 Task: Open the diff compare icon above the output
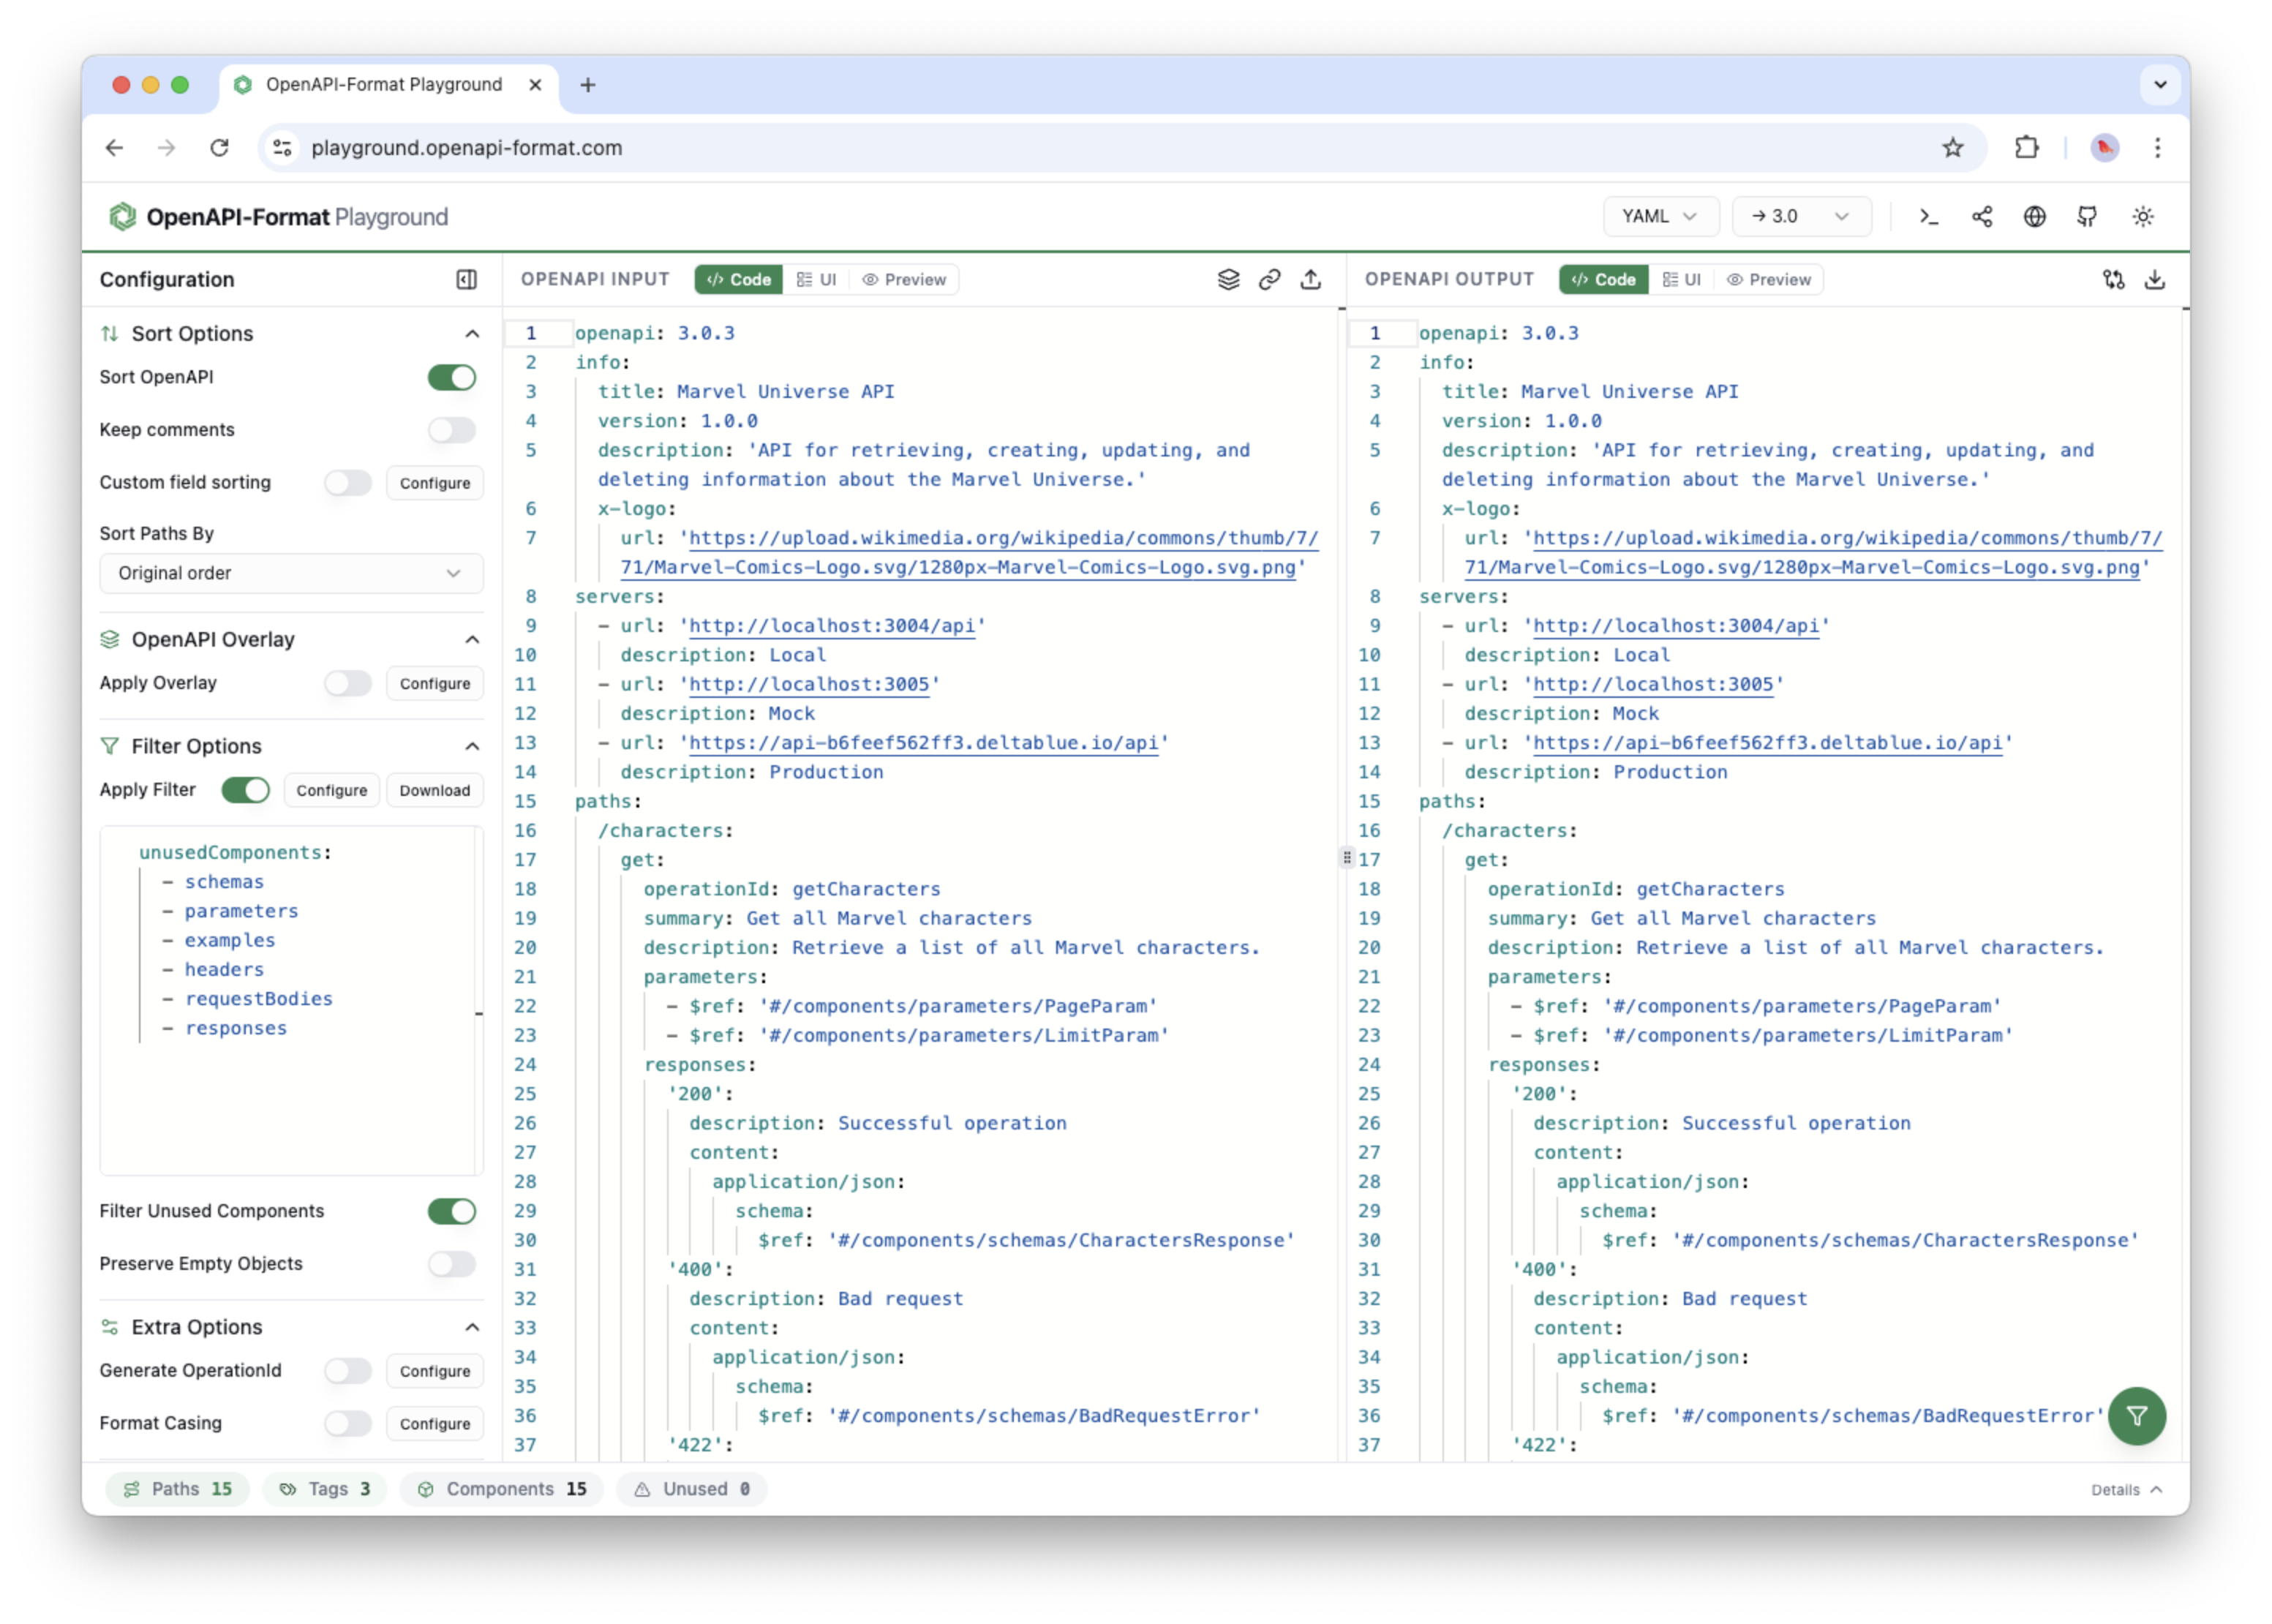[x=2113, y=279]
